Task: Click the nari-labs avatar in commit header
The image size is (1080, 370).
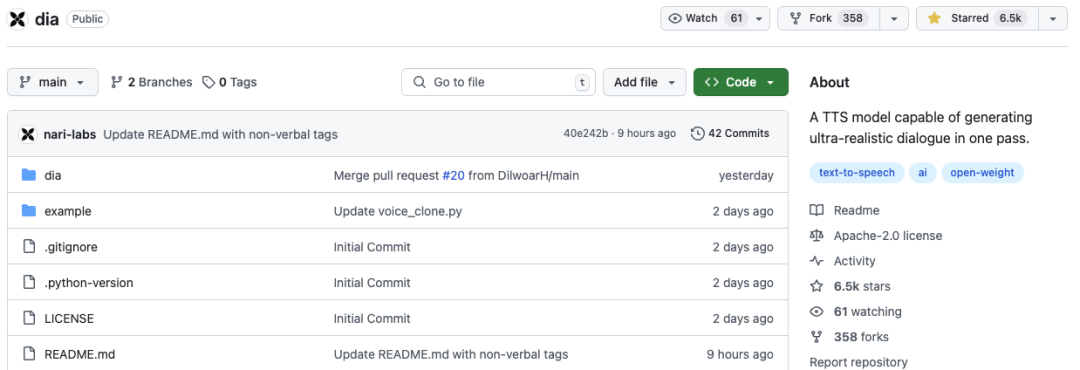Action: pyautogui.click(x=28, y=134)
